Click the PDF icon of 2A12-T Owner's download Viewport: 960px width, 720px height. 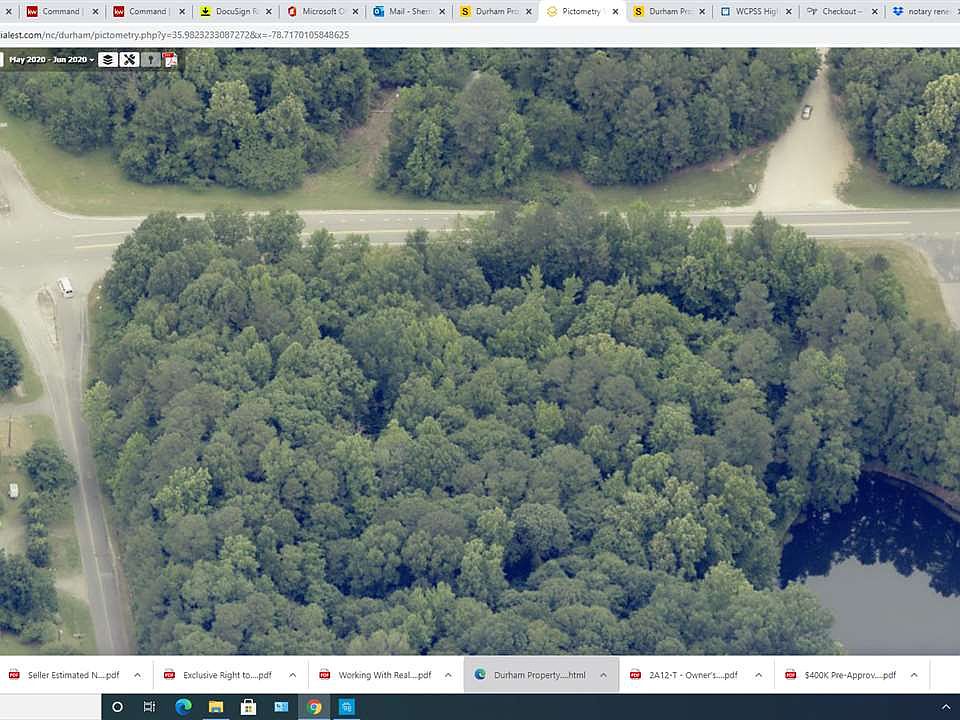click(x=636, y=675)
